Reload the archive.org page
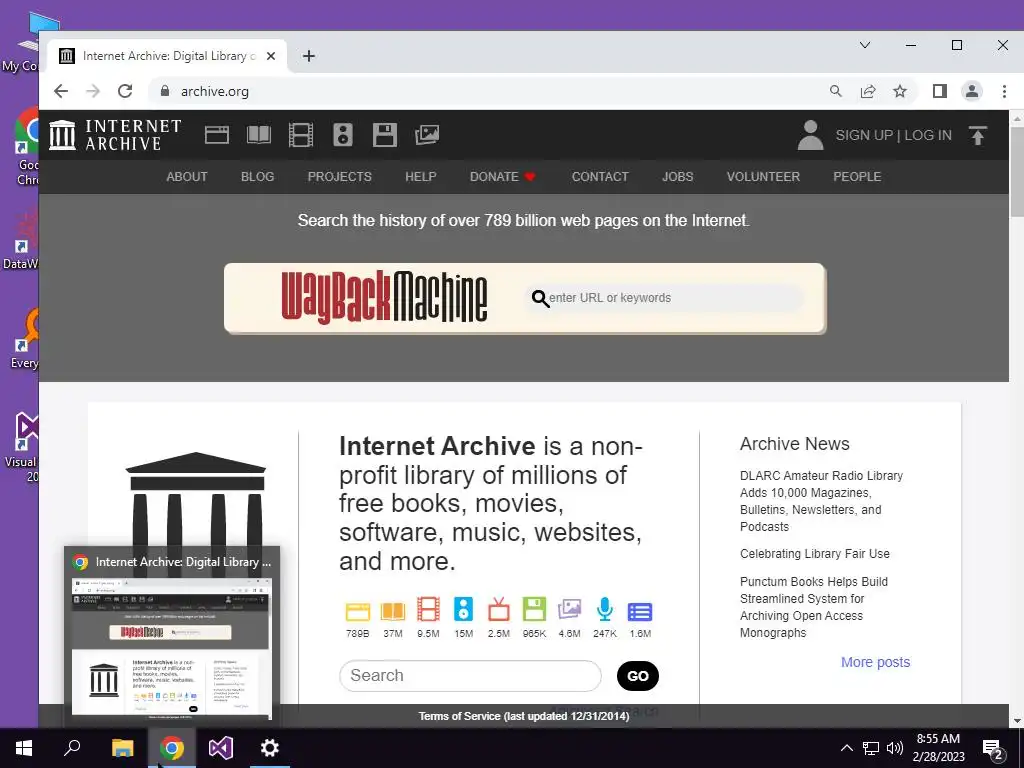Viewport: 1024px width, 768px height. pyautogui.click(x=125, y=91)
